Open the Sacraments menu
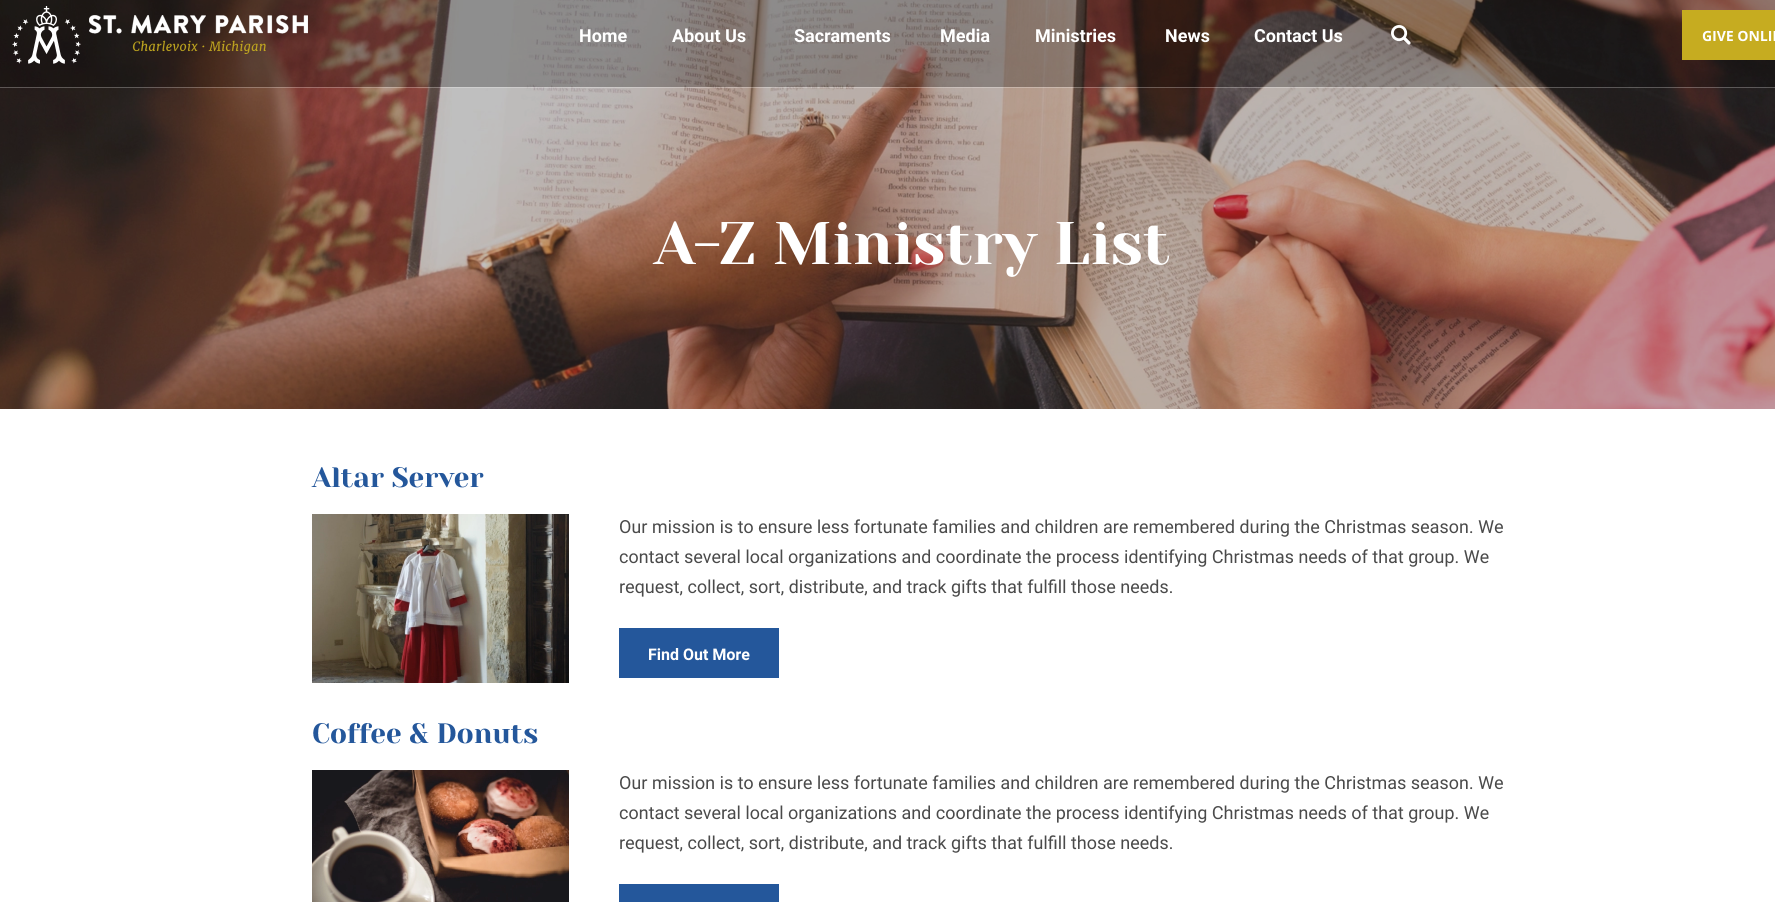The height and width of the screenshot is (902, 1775). 842,36
